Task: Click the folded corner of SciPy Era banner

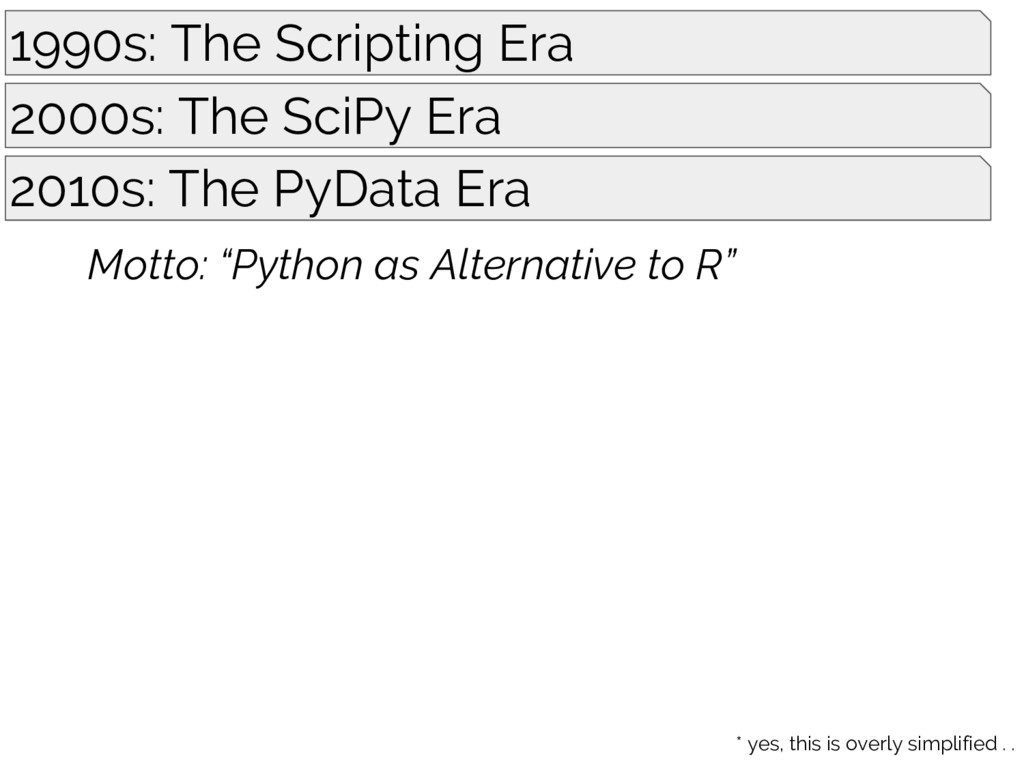Action: 985,89
